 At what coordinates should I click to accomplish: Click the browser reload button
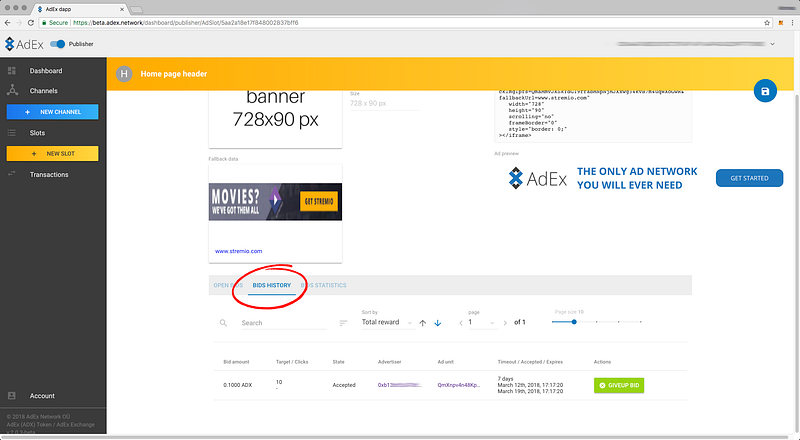click(x=31, y=22)
